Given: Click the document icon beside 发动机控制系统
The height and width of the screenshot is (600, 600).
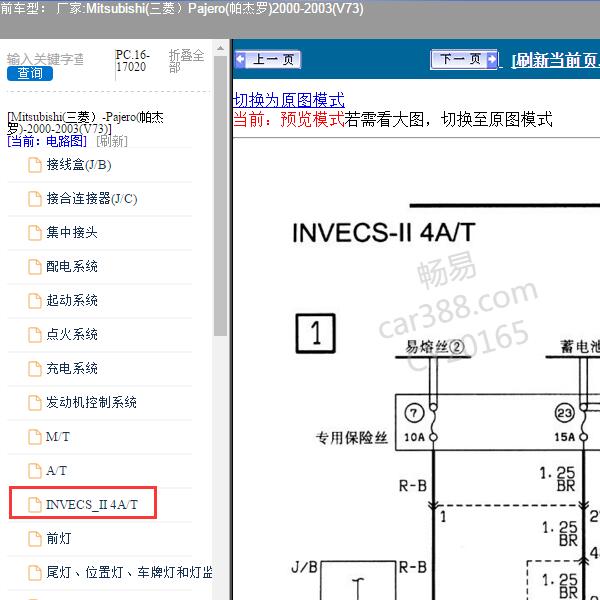Looking at the screenshot, I should click(35, 403).
